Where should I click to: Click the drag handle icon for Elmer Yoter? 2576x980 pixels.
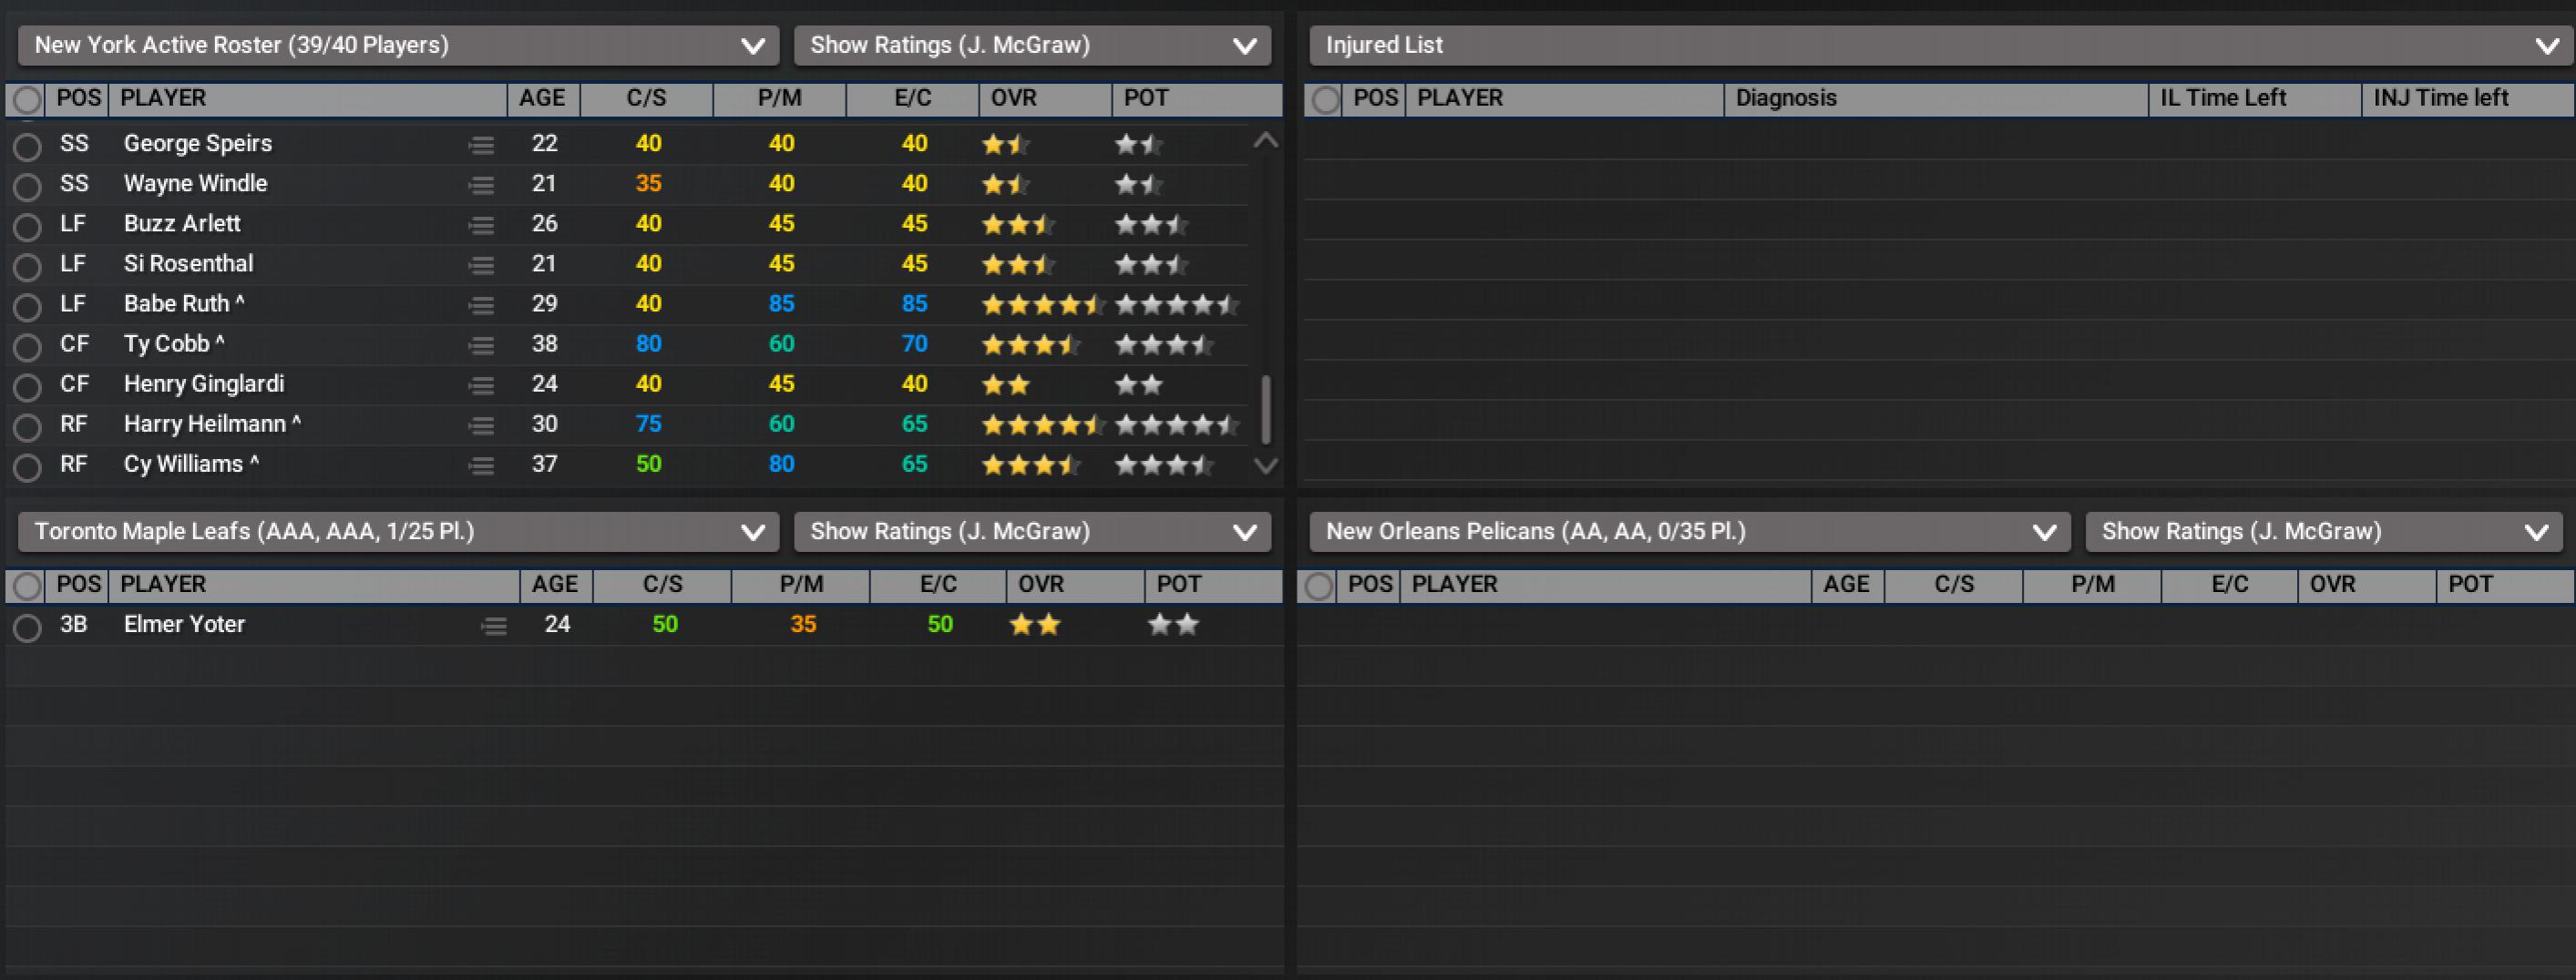(494, 626)
